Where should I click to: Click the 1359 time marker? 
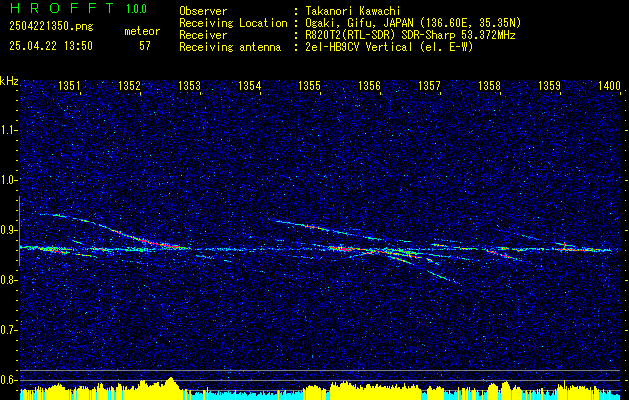550,85
